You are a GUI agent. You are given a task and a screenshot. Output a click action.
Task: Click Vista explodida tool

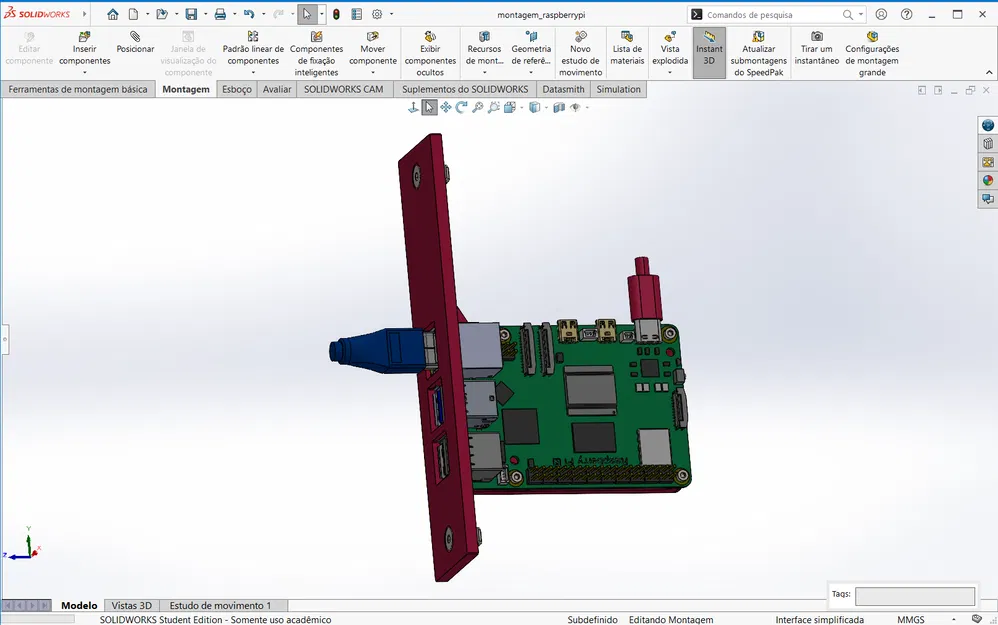pyautogui.click(x=670, y=48)
